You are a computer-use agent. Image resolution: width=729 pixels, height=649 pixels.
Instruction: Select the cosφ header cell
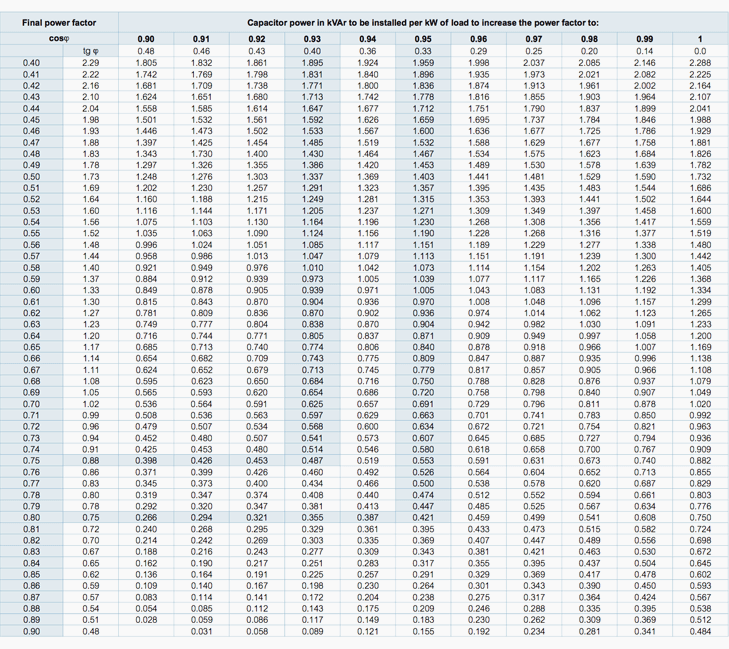point(59,39)
